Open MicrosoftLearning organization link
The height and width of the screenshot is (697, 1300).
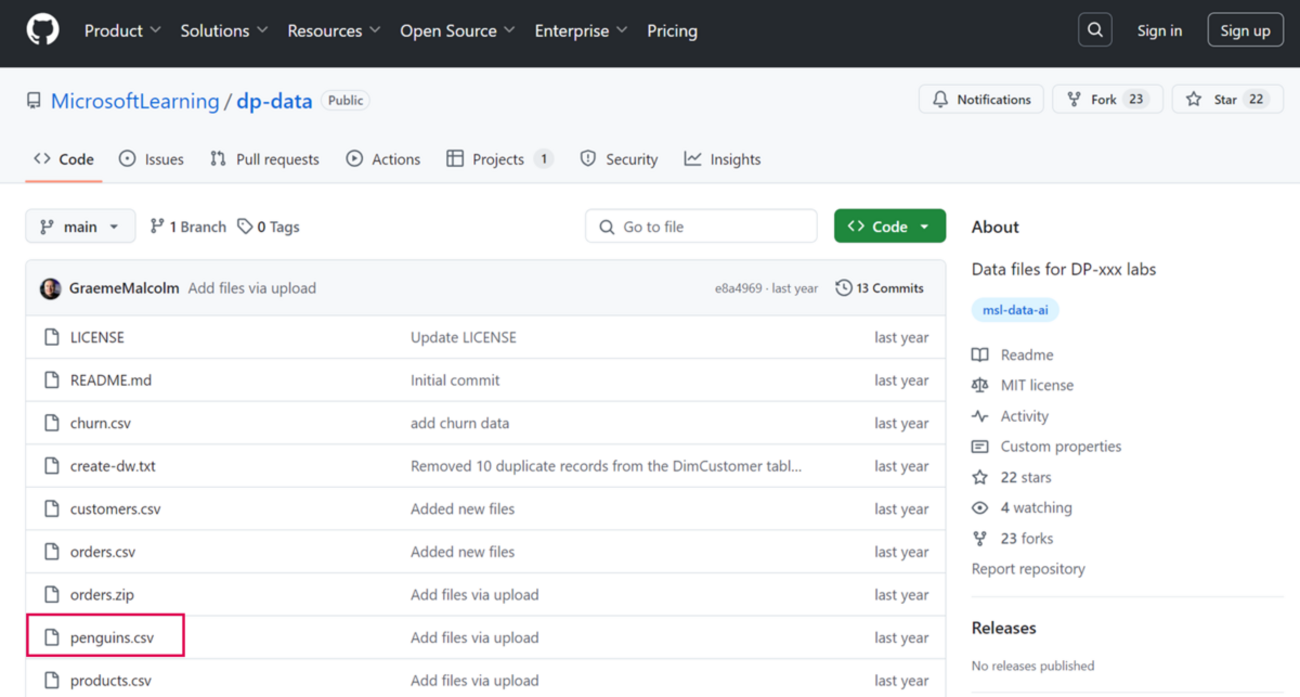[135, 101]
